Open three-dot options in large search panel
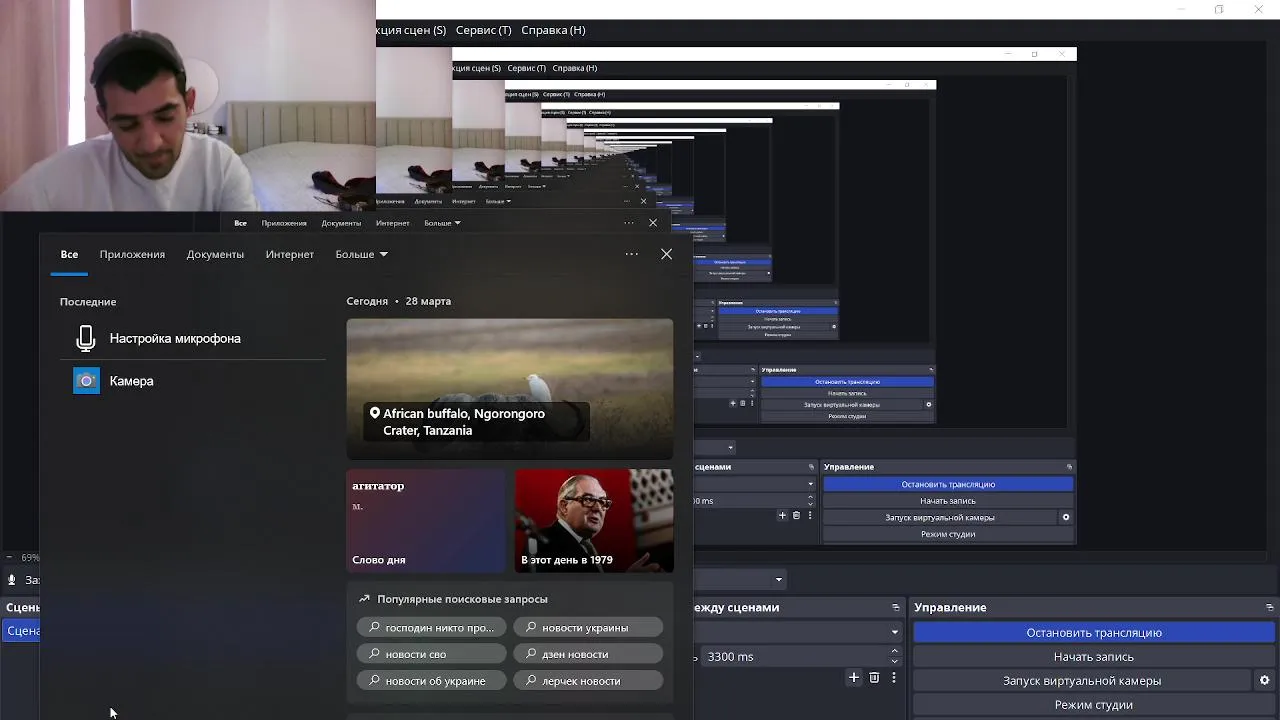Image resolution: width=1280 pixels, height=720 pixels. pos(631,254)
